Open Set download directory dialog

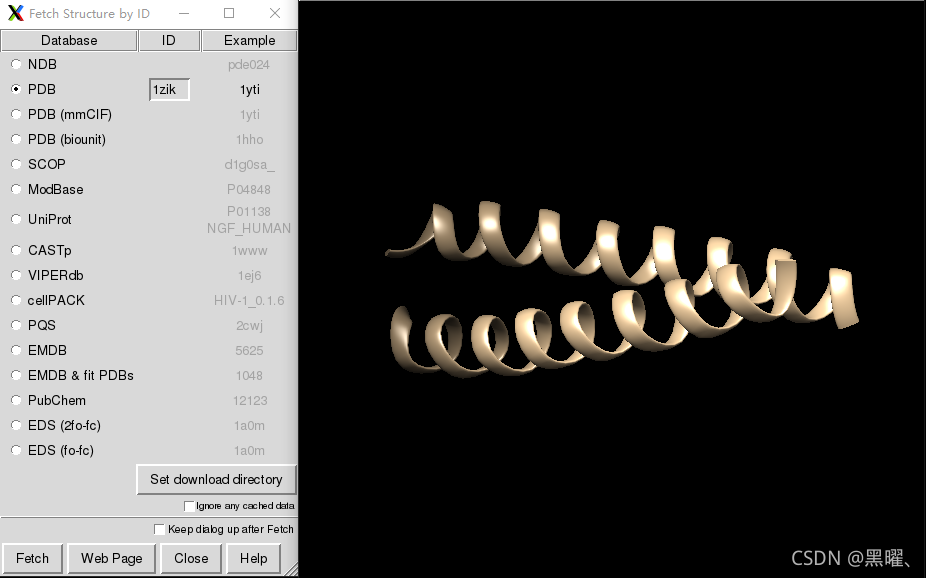coord(216,479)
